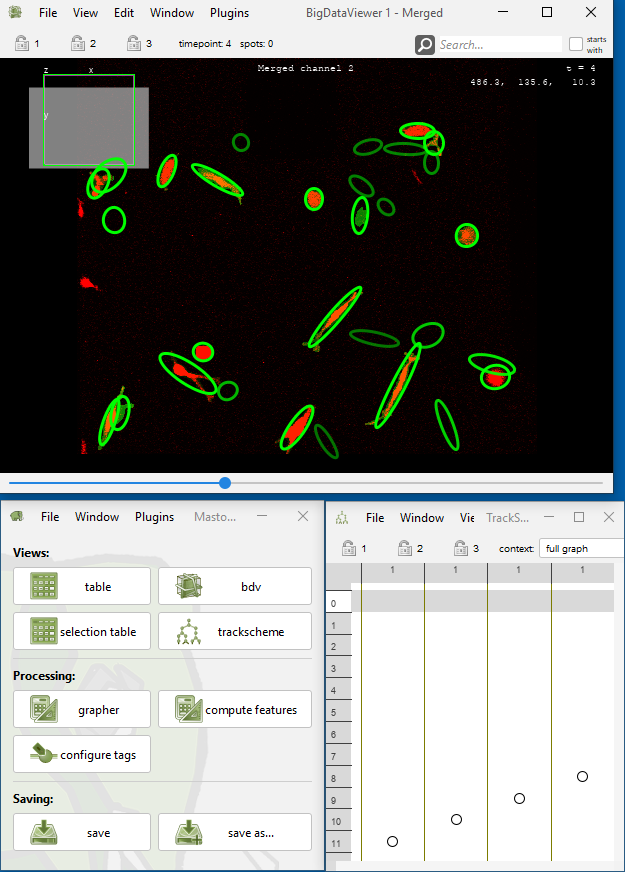Minimize the BigDataViewer window
Screen dimensions: 625x872
(503, 12)
